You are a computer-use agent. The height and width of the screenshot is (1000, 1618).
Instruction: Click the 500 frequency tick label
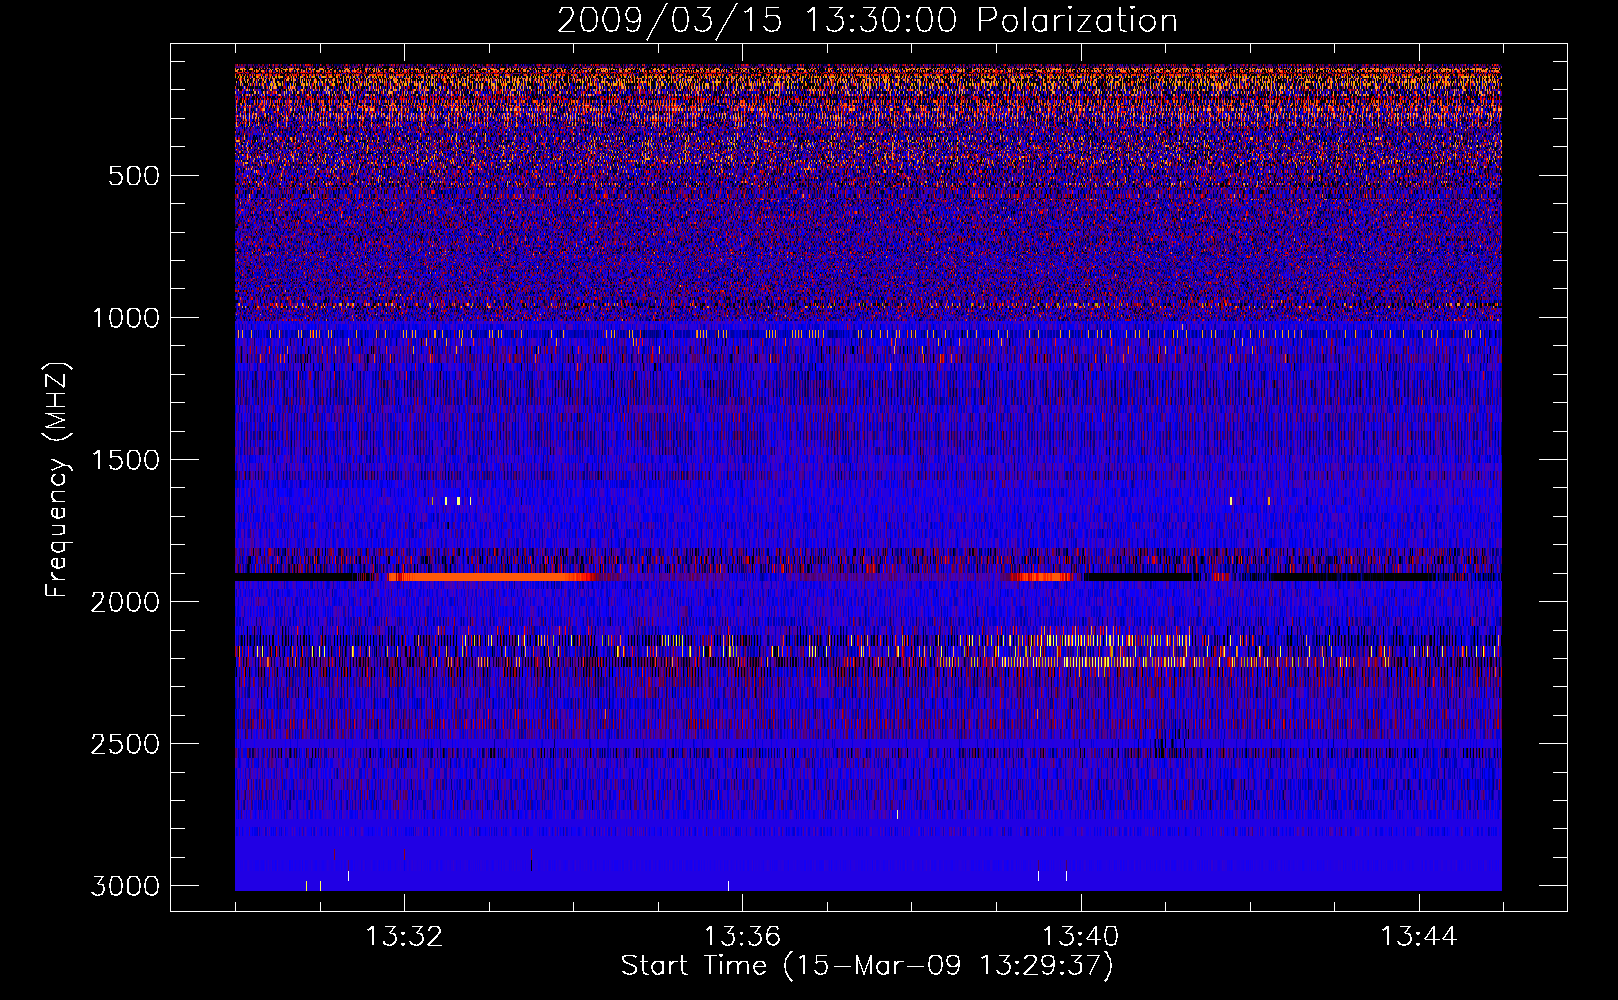[x=133, y=176]
